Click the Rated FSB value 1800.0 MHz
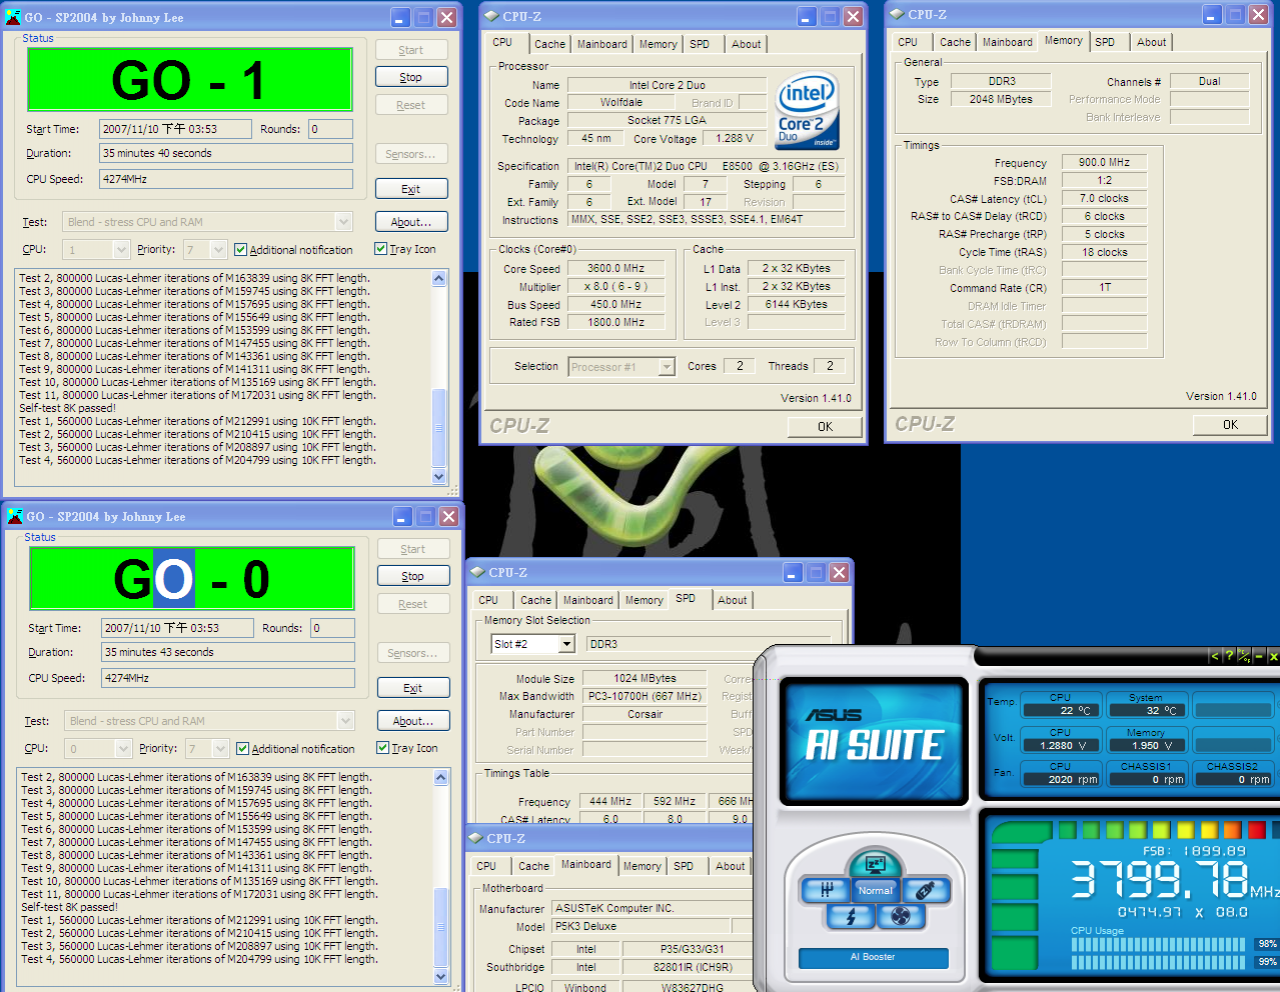1280x992 pixels. [615, 322]
